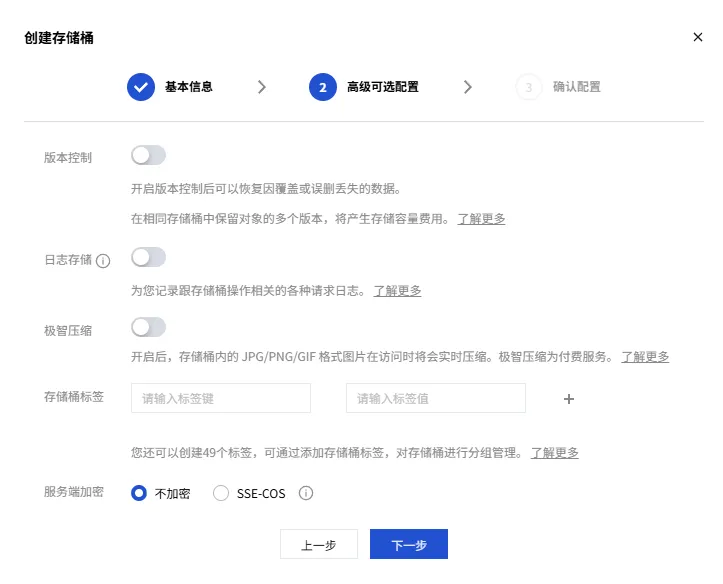Click the step 3 circle icon
The height and width of the screenshot is (584, 723).
click(528, 87)
